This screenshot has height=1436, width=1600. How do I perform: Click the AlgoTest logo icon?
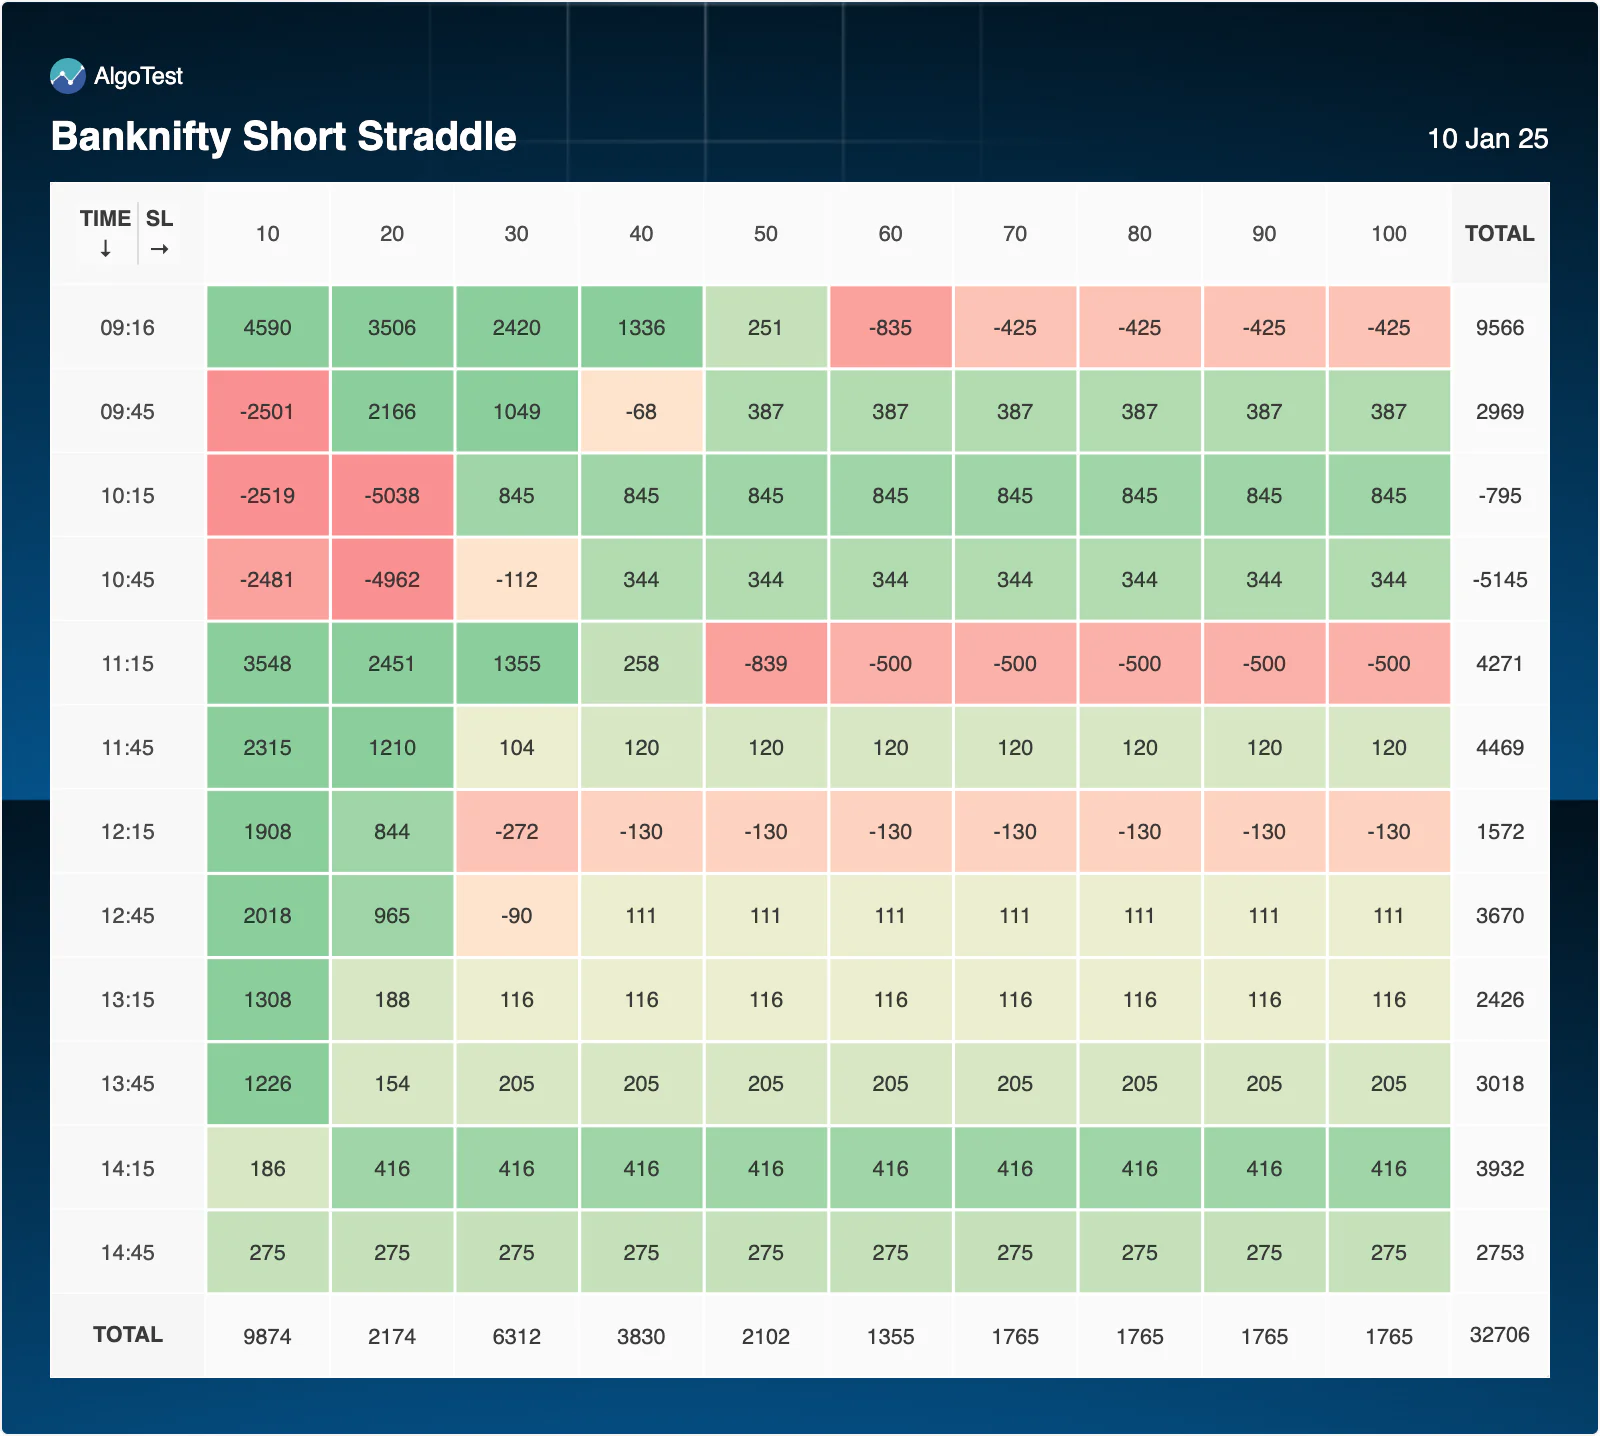click(x=68, y=76)
